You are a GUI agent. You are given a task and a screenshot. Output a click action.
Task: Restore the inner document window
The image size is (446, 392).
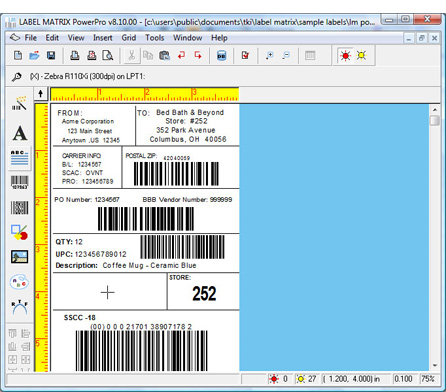click(422, 38)
